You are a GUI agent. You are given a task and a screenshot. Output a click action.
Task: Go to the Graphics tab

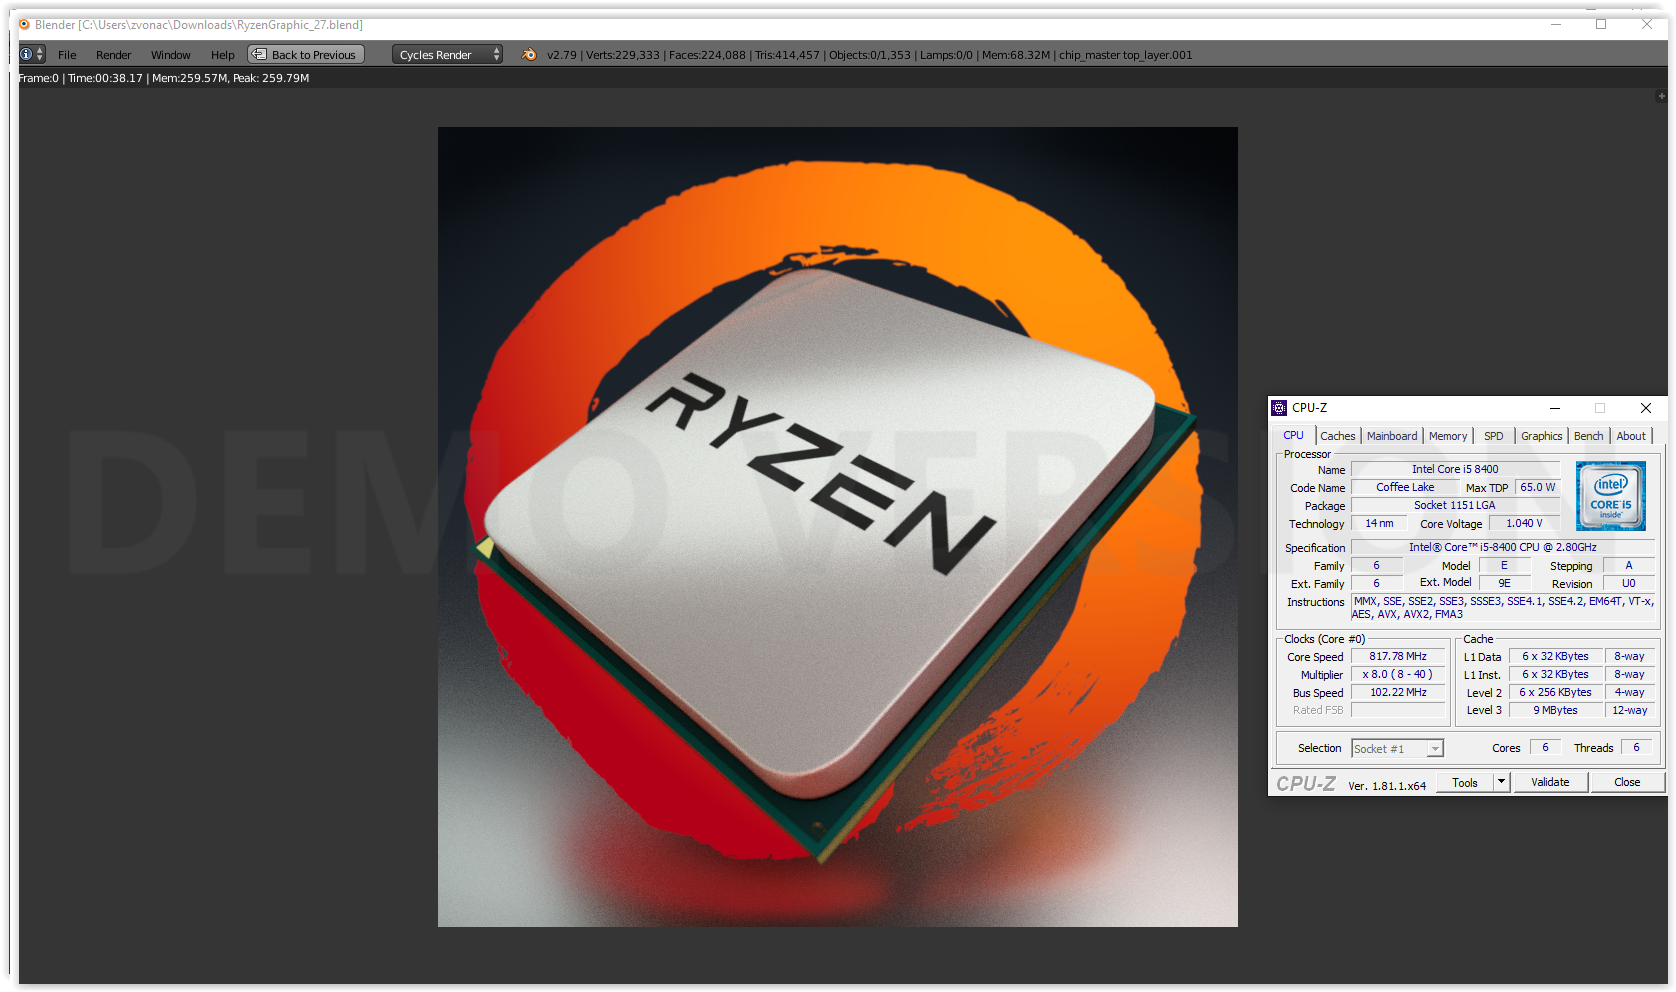coord(1541,436)
